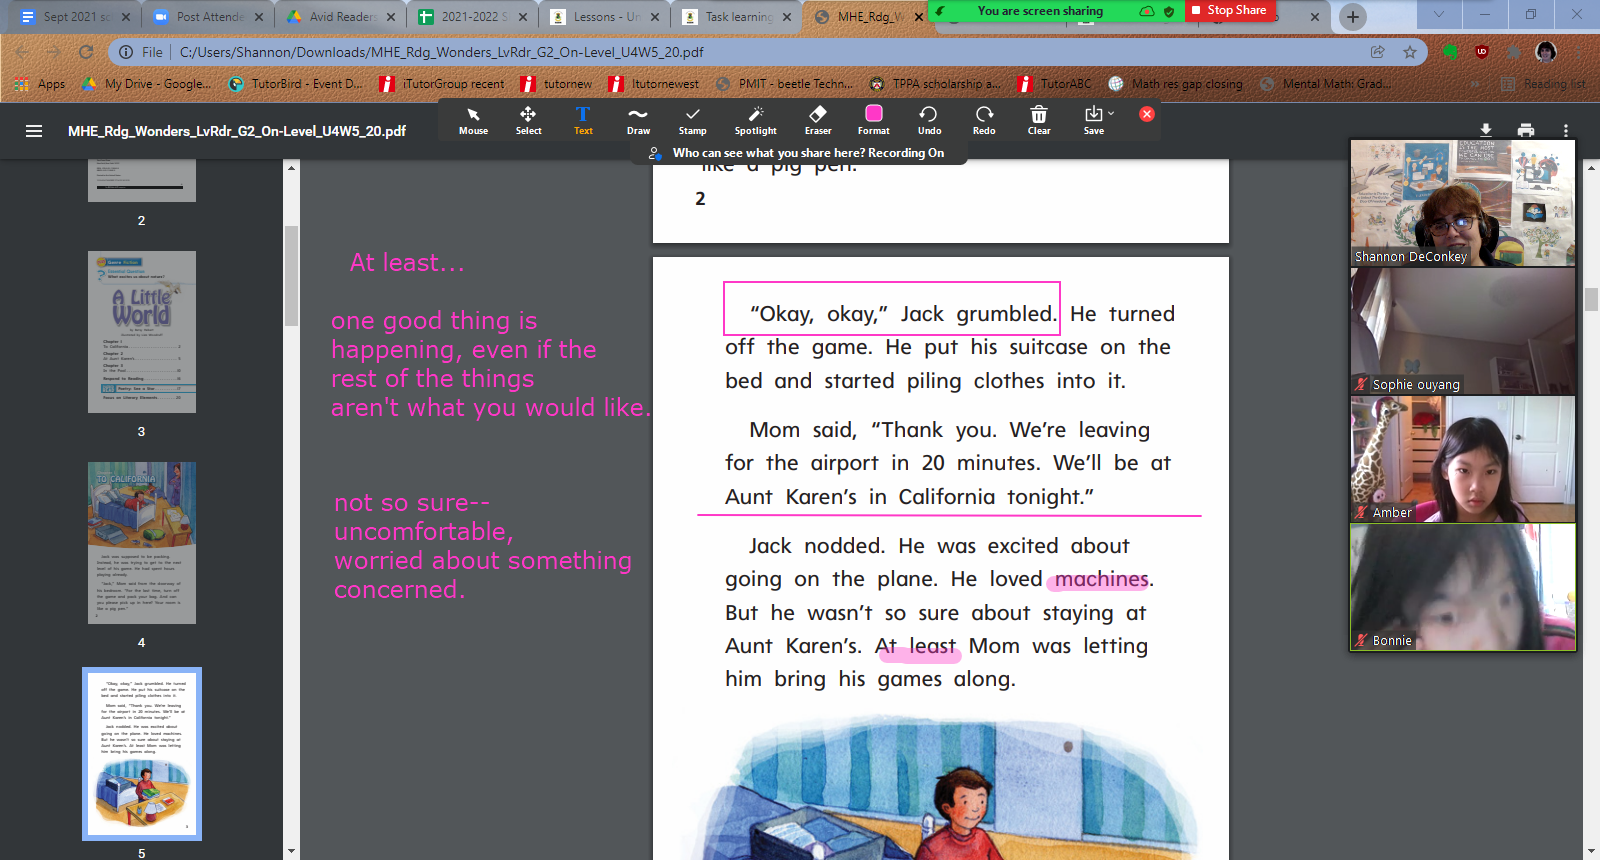Open Math res gap closing bookmark

[x=1176, y=84]
